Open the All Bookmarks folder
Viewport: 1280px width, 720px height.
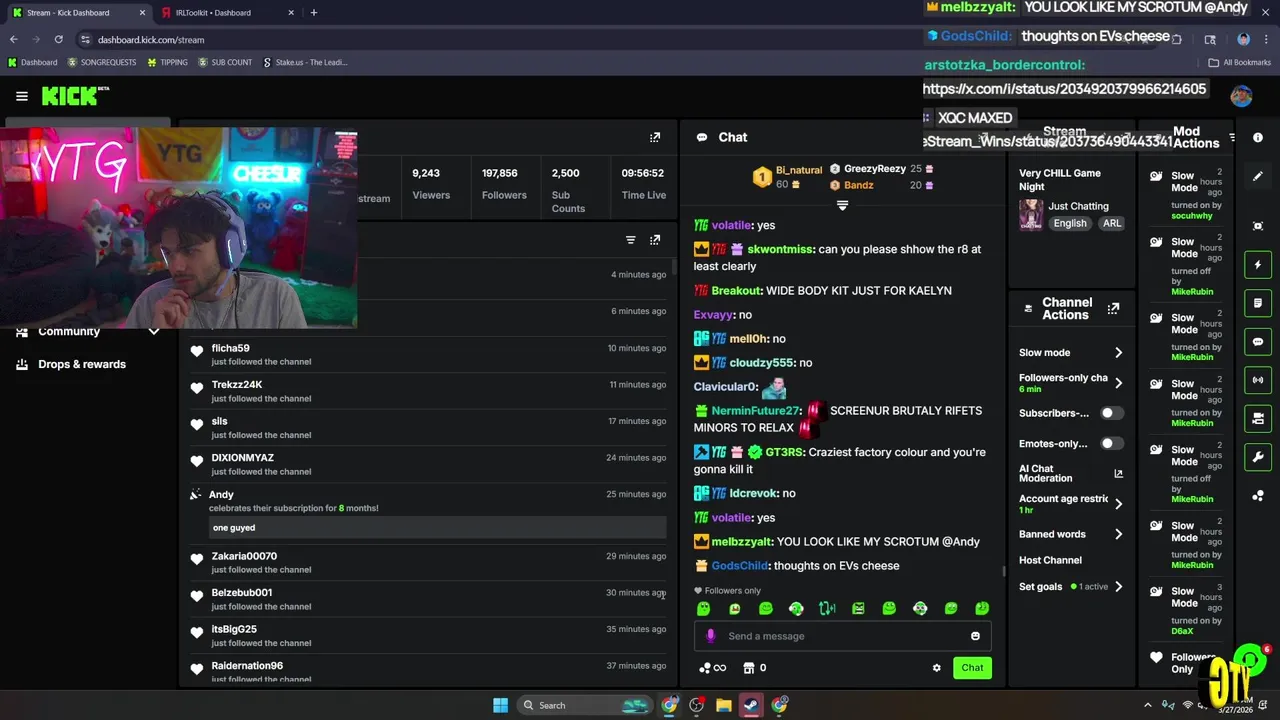[1239, 62]
